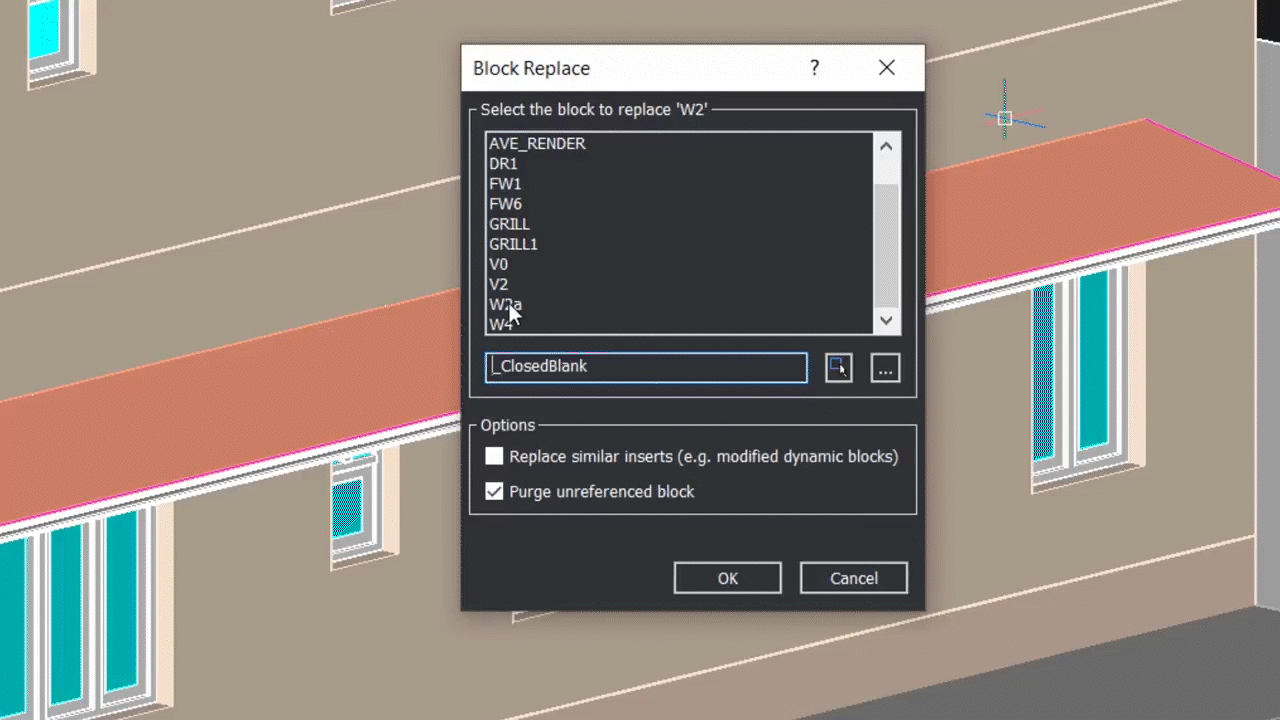Select the FW6 block
The image size is (1280, 720).
coord(505,203)
